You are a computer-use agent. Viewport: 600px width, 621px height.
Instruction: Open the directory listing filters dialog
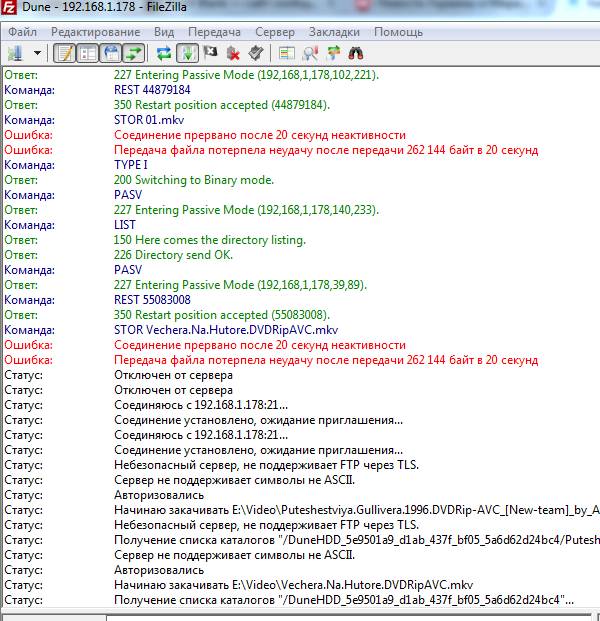[x=287, y=52]
